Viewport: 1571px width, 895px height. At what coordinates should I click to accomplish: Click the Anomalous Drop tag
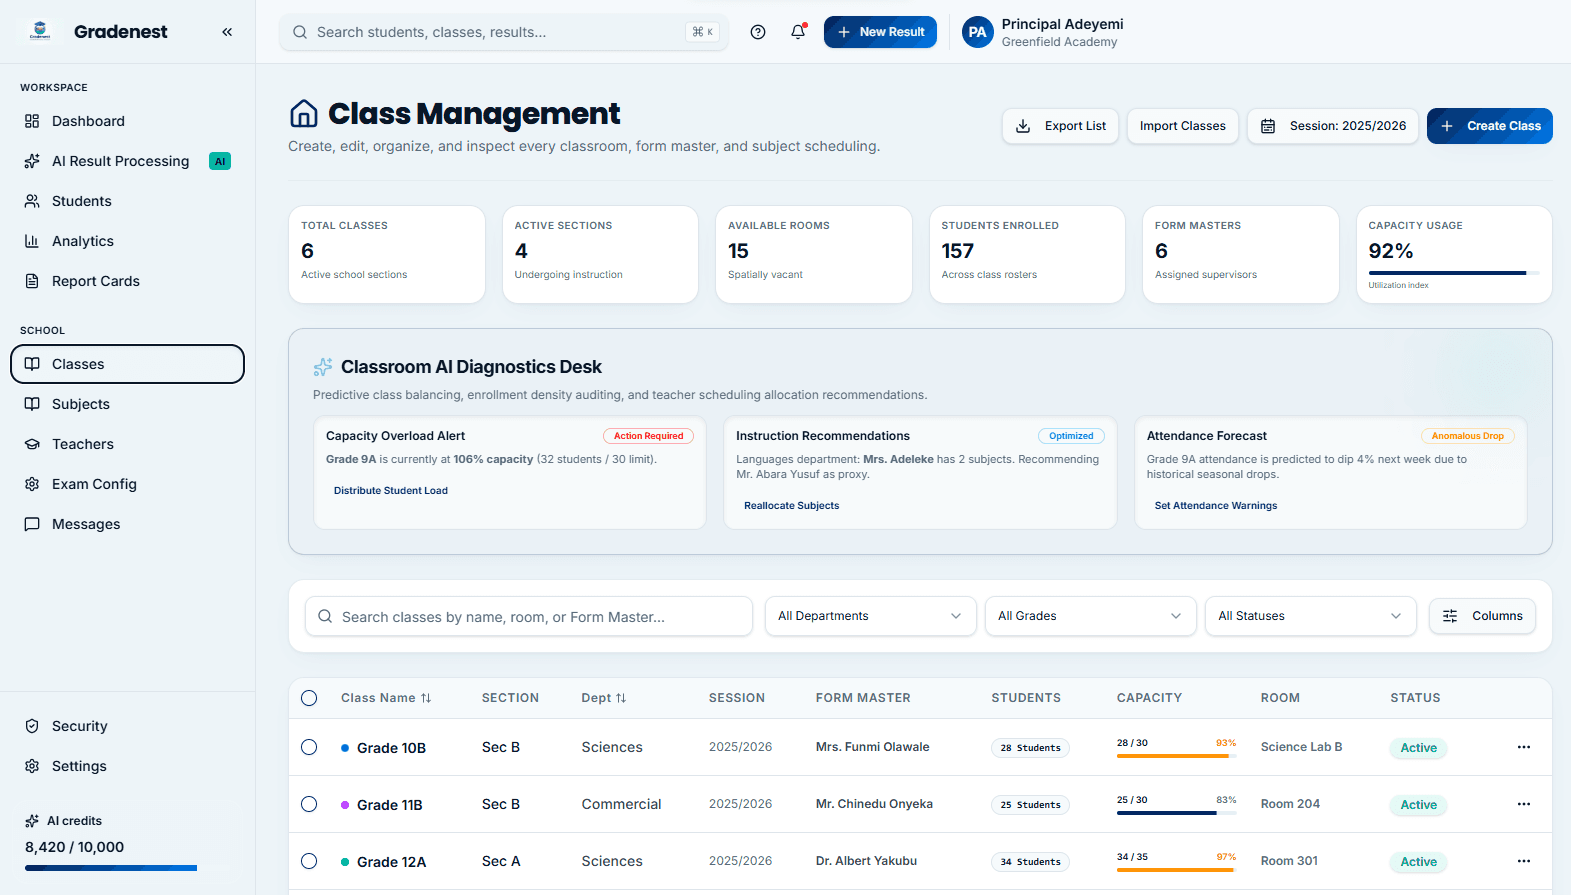(1467, 436)
